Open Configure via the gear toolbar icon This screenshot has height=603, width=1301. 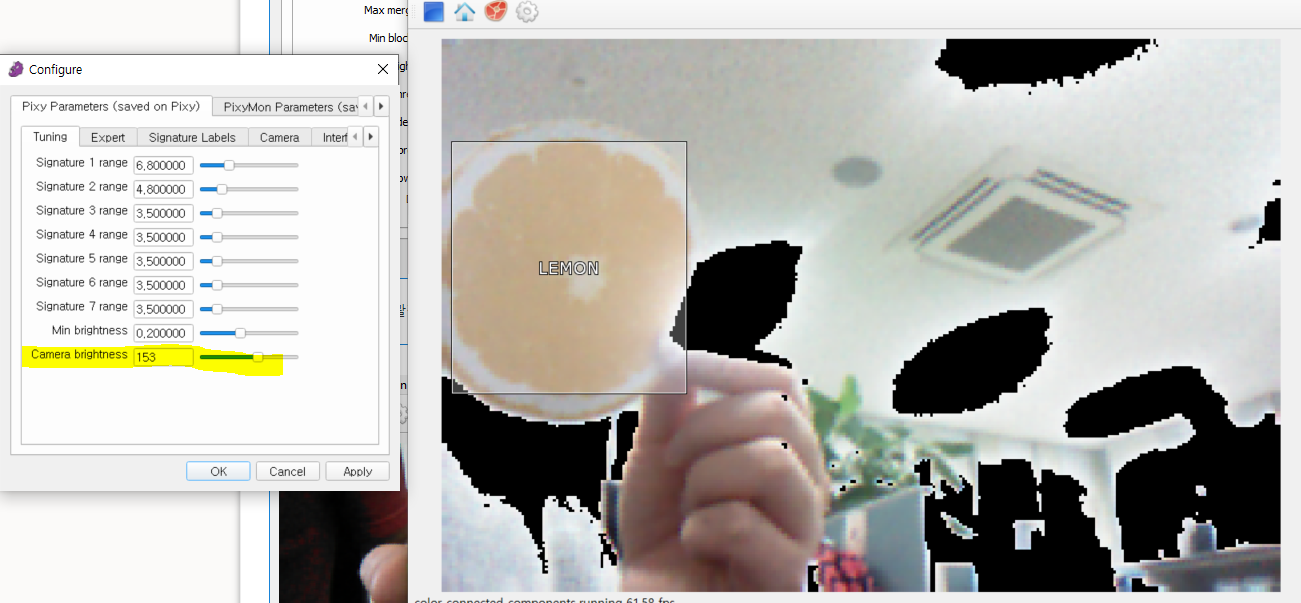tap(527, 12)
